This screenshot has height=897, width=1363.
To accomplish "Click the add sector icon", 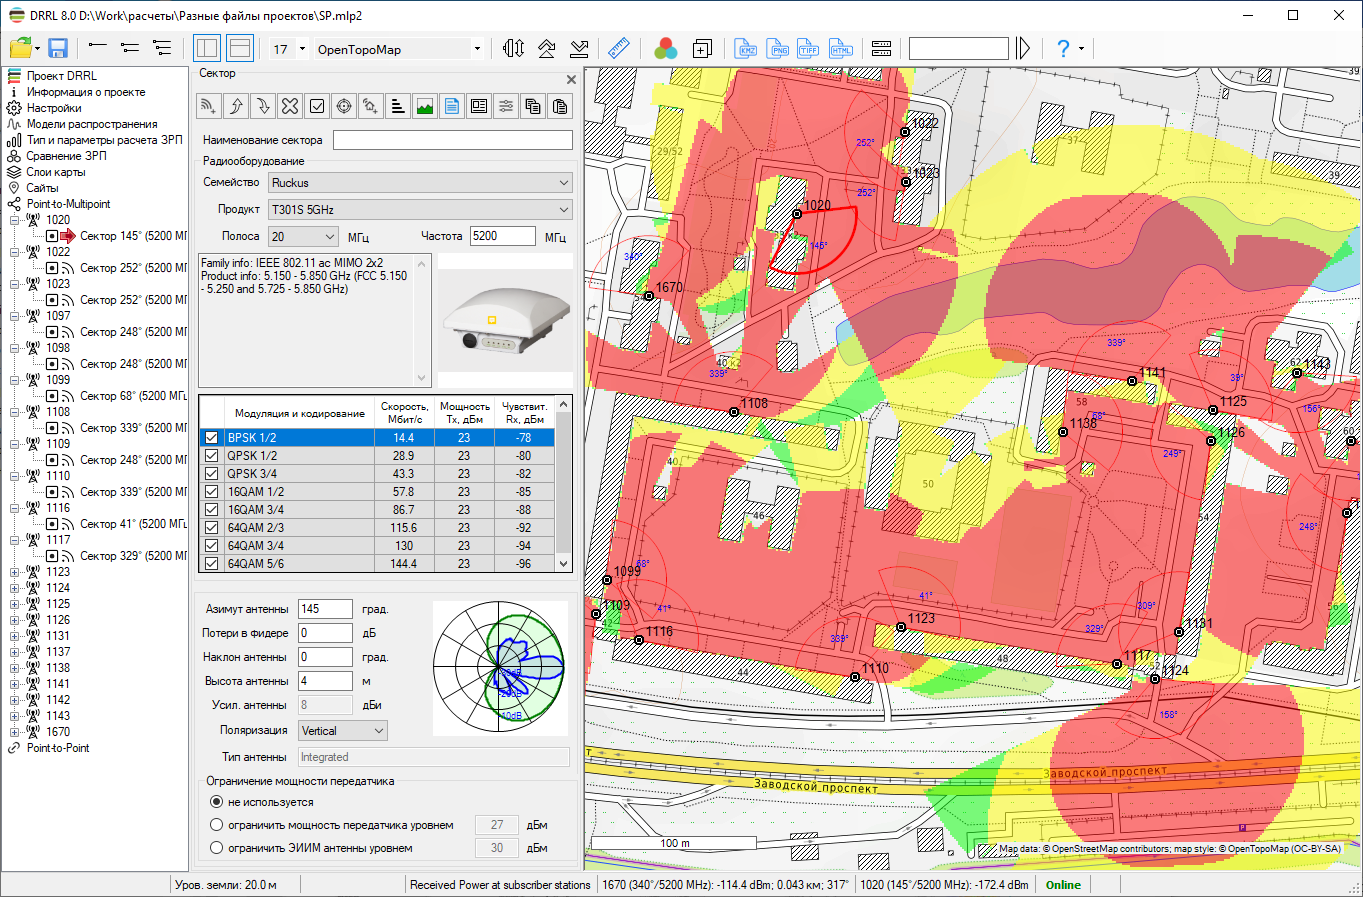I will [x=208, y=106].
